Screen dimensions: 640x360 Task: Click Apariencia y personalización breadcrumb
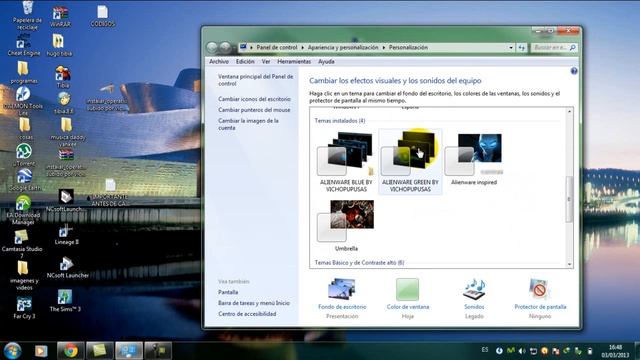(x=343, y=48)
